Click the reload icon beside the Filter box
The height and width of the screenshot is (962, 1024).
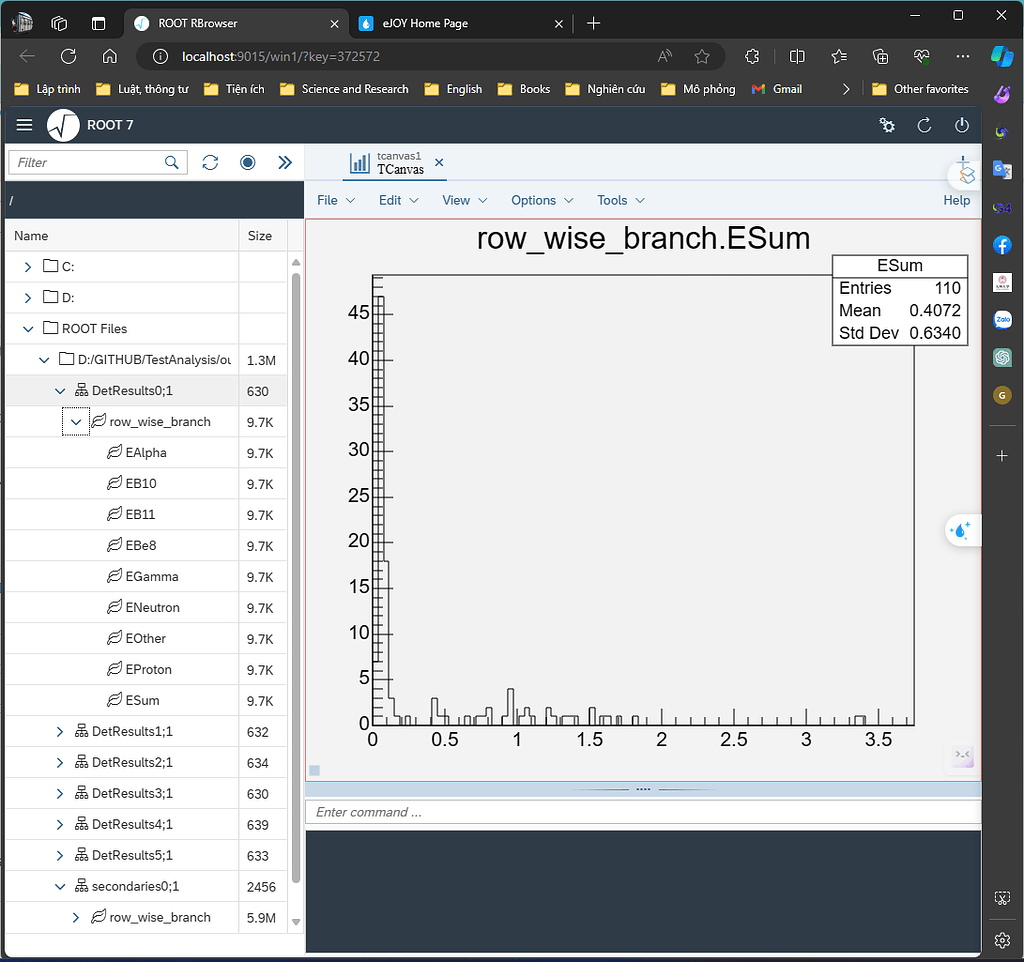click(210, 162)
